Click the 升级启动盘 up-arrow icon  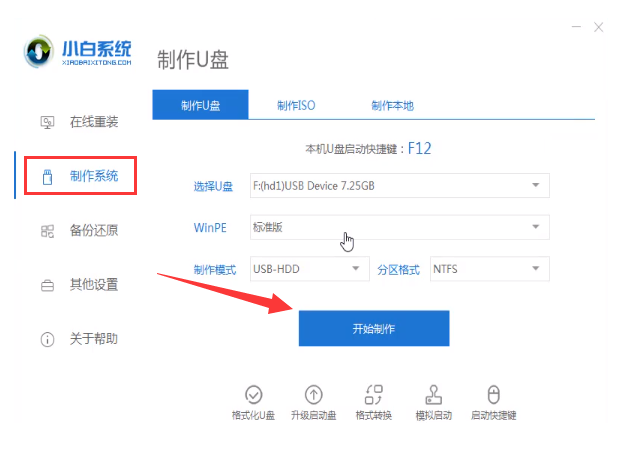[x=314, y=395]
